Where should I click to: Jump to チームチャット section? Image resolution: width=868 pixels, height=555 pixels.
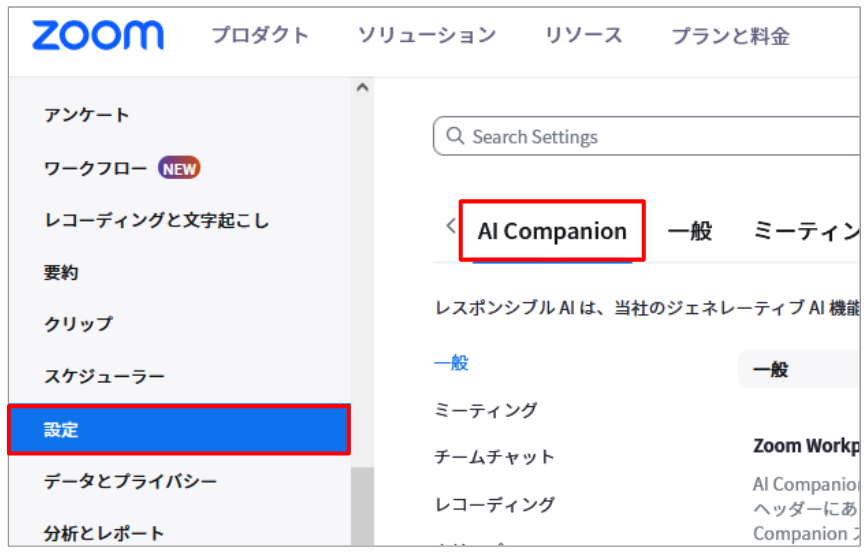point(494,457)
